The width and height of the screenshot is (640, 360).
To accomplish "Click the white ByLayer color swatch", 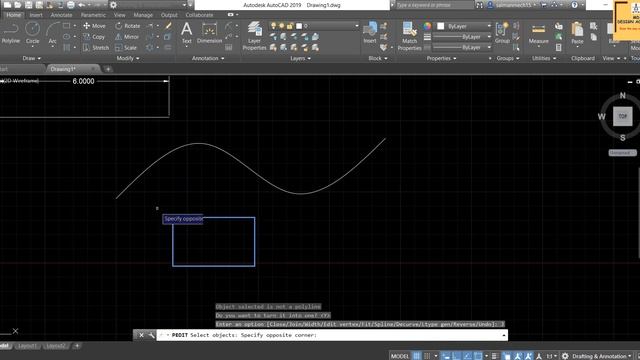I will click(x=440, y=26).
